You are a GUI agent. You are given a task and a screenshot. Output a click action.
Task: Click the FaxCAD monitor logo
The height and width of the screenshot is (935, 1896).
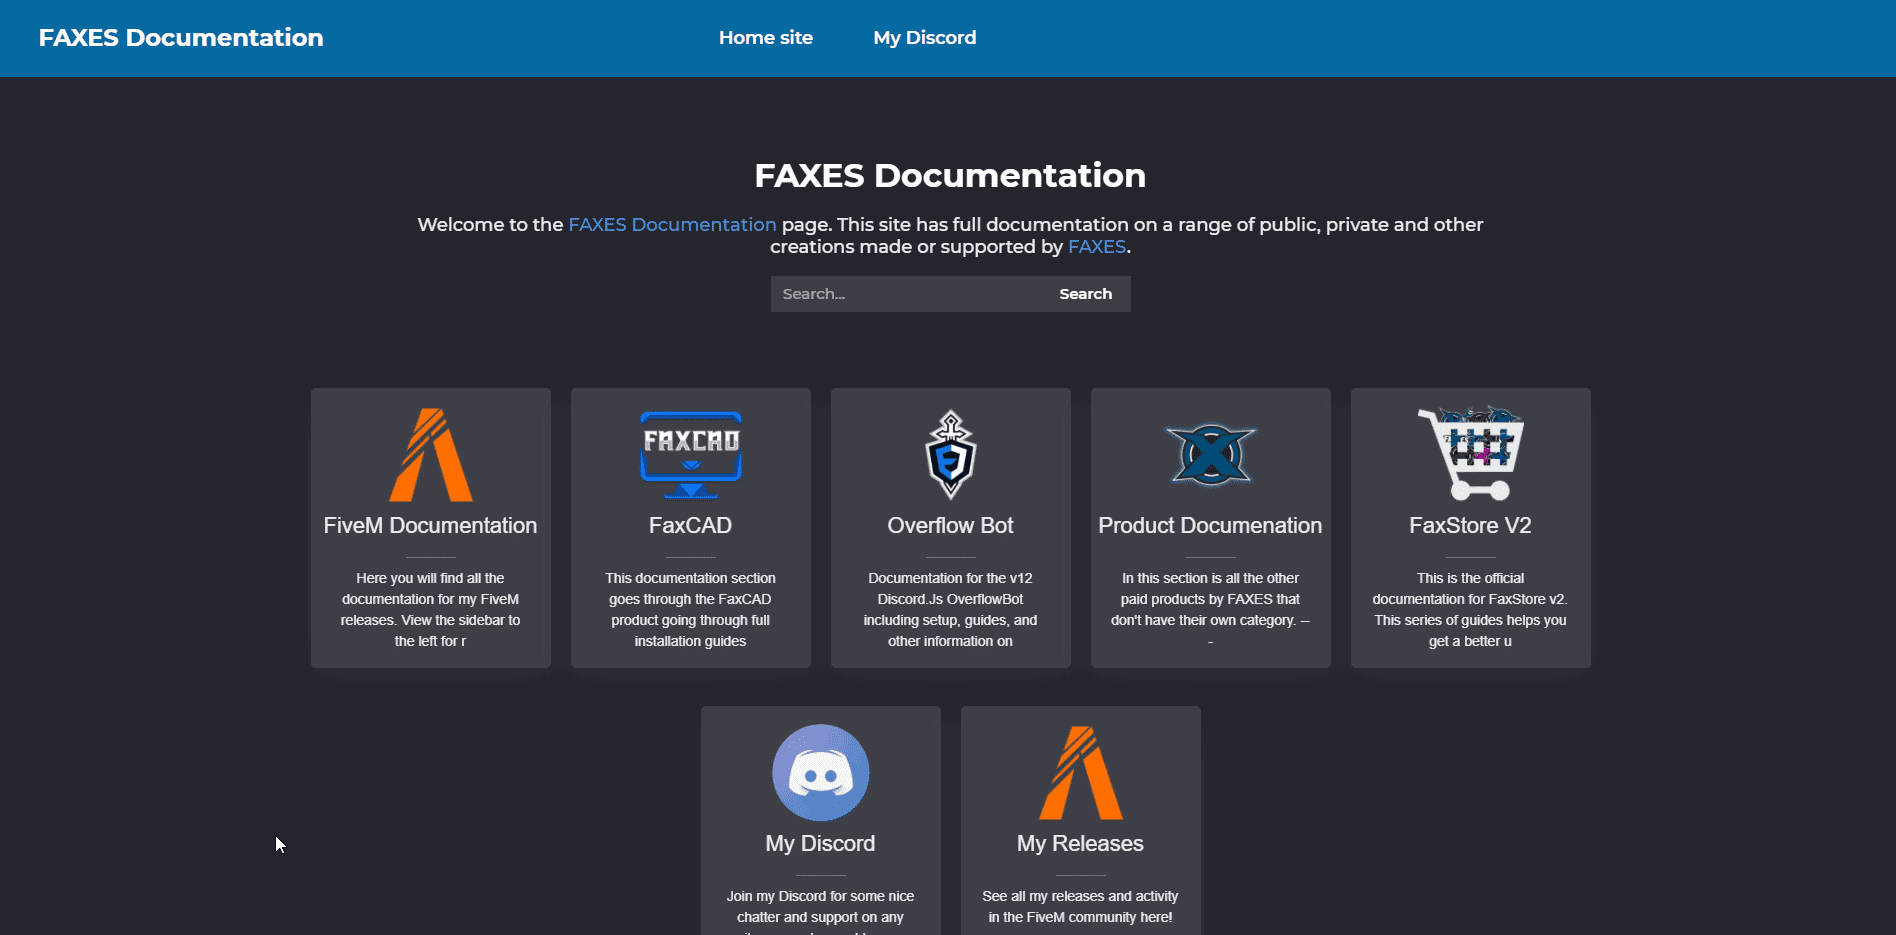point(690,454)
